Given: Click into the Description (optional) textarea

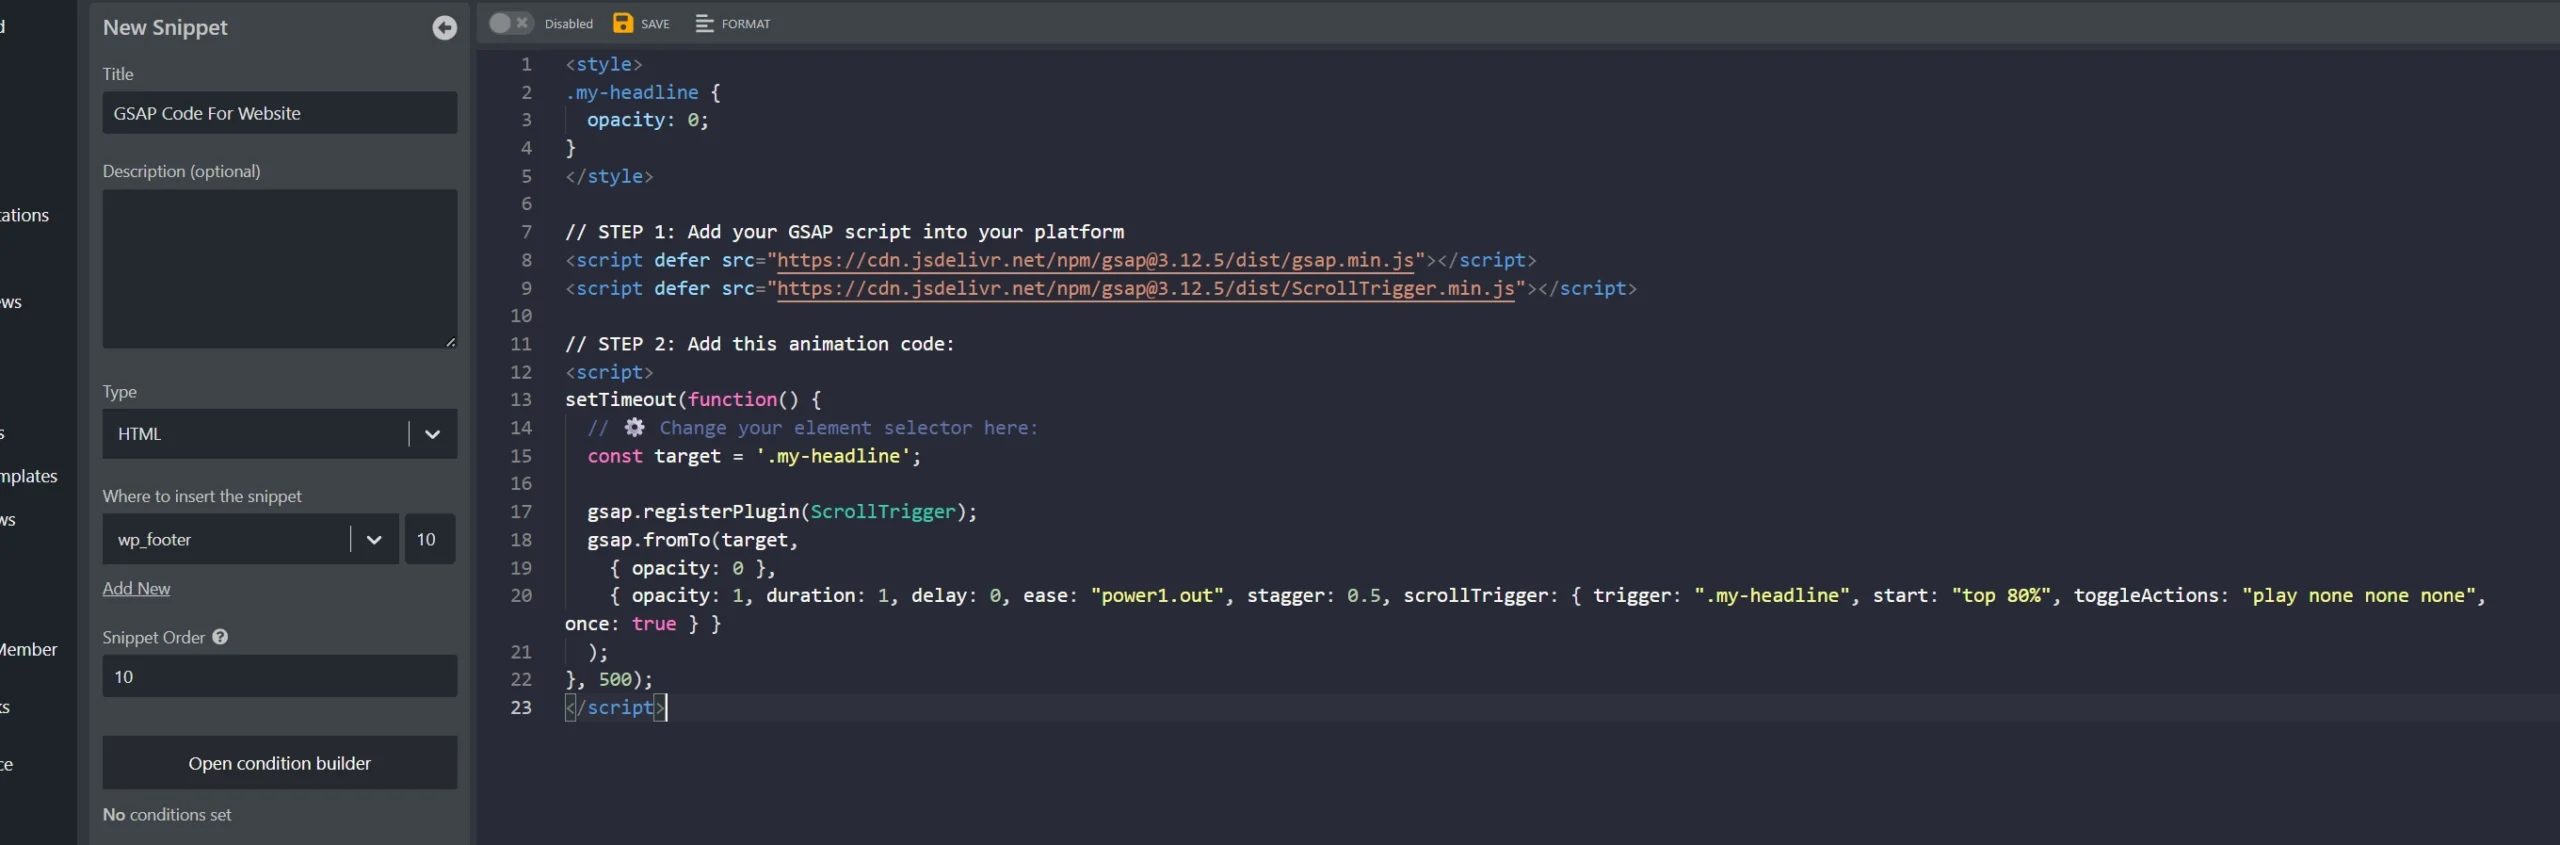Looking at the screenshot, I should coord(280,269).
